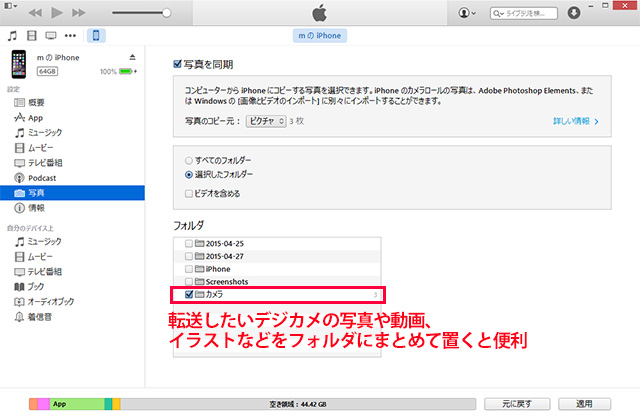Click the iPhone device thumbnail in sidebar
The image size is (640, 420).
[x=19, y=64]
